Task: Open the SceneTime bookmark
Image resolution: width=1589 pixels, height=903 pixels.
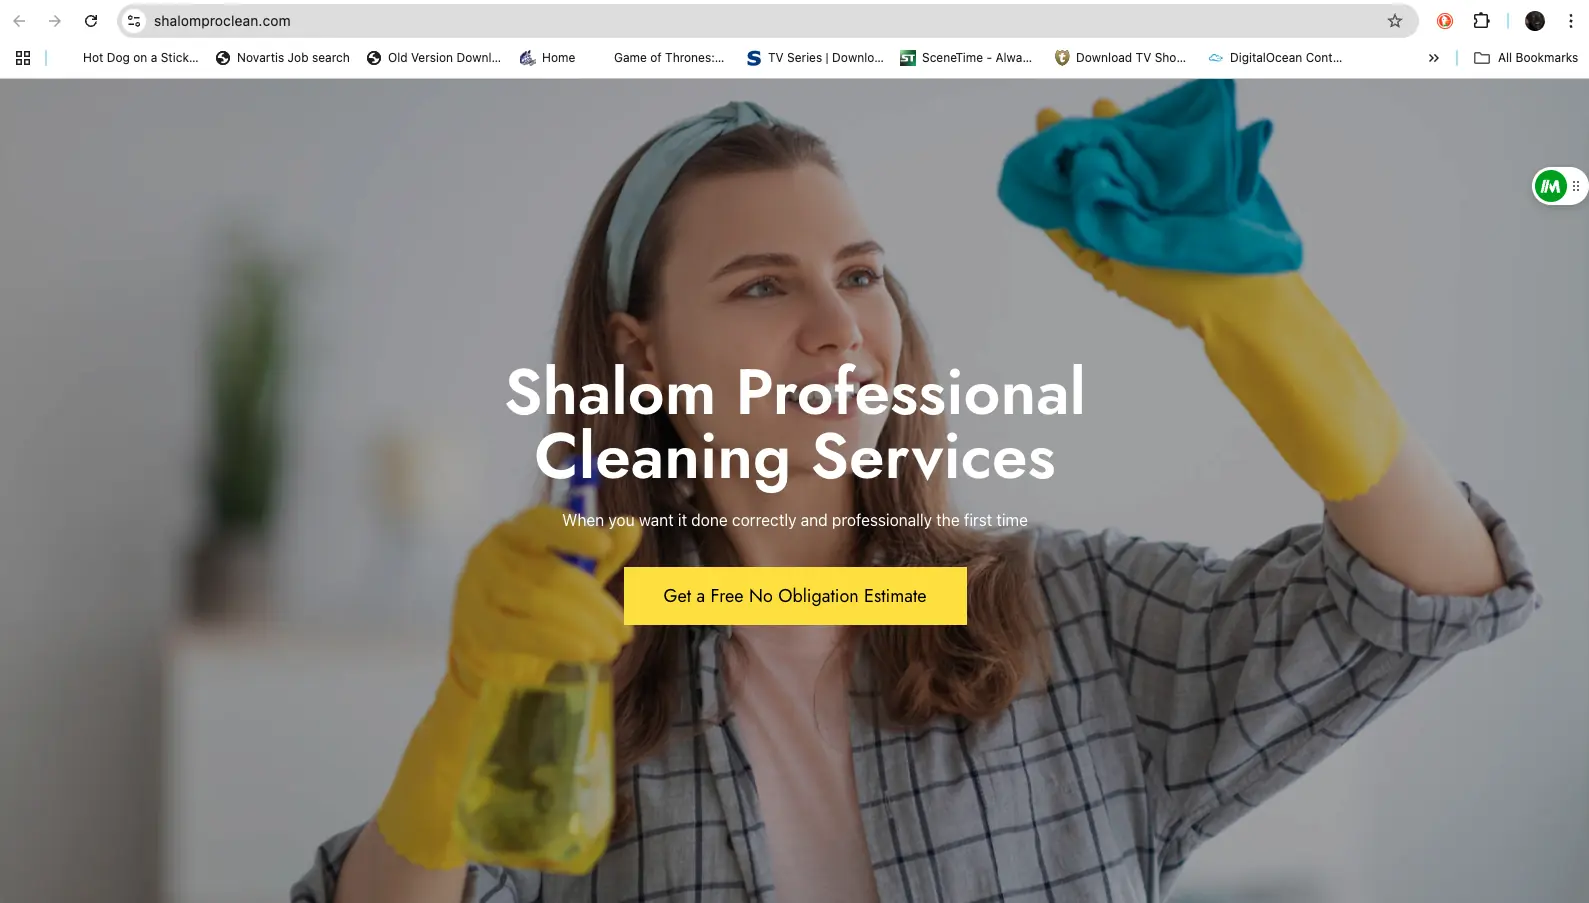Action: pyautogui.click(x=966, y=58)
